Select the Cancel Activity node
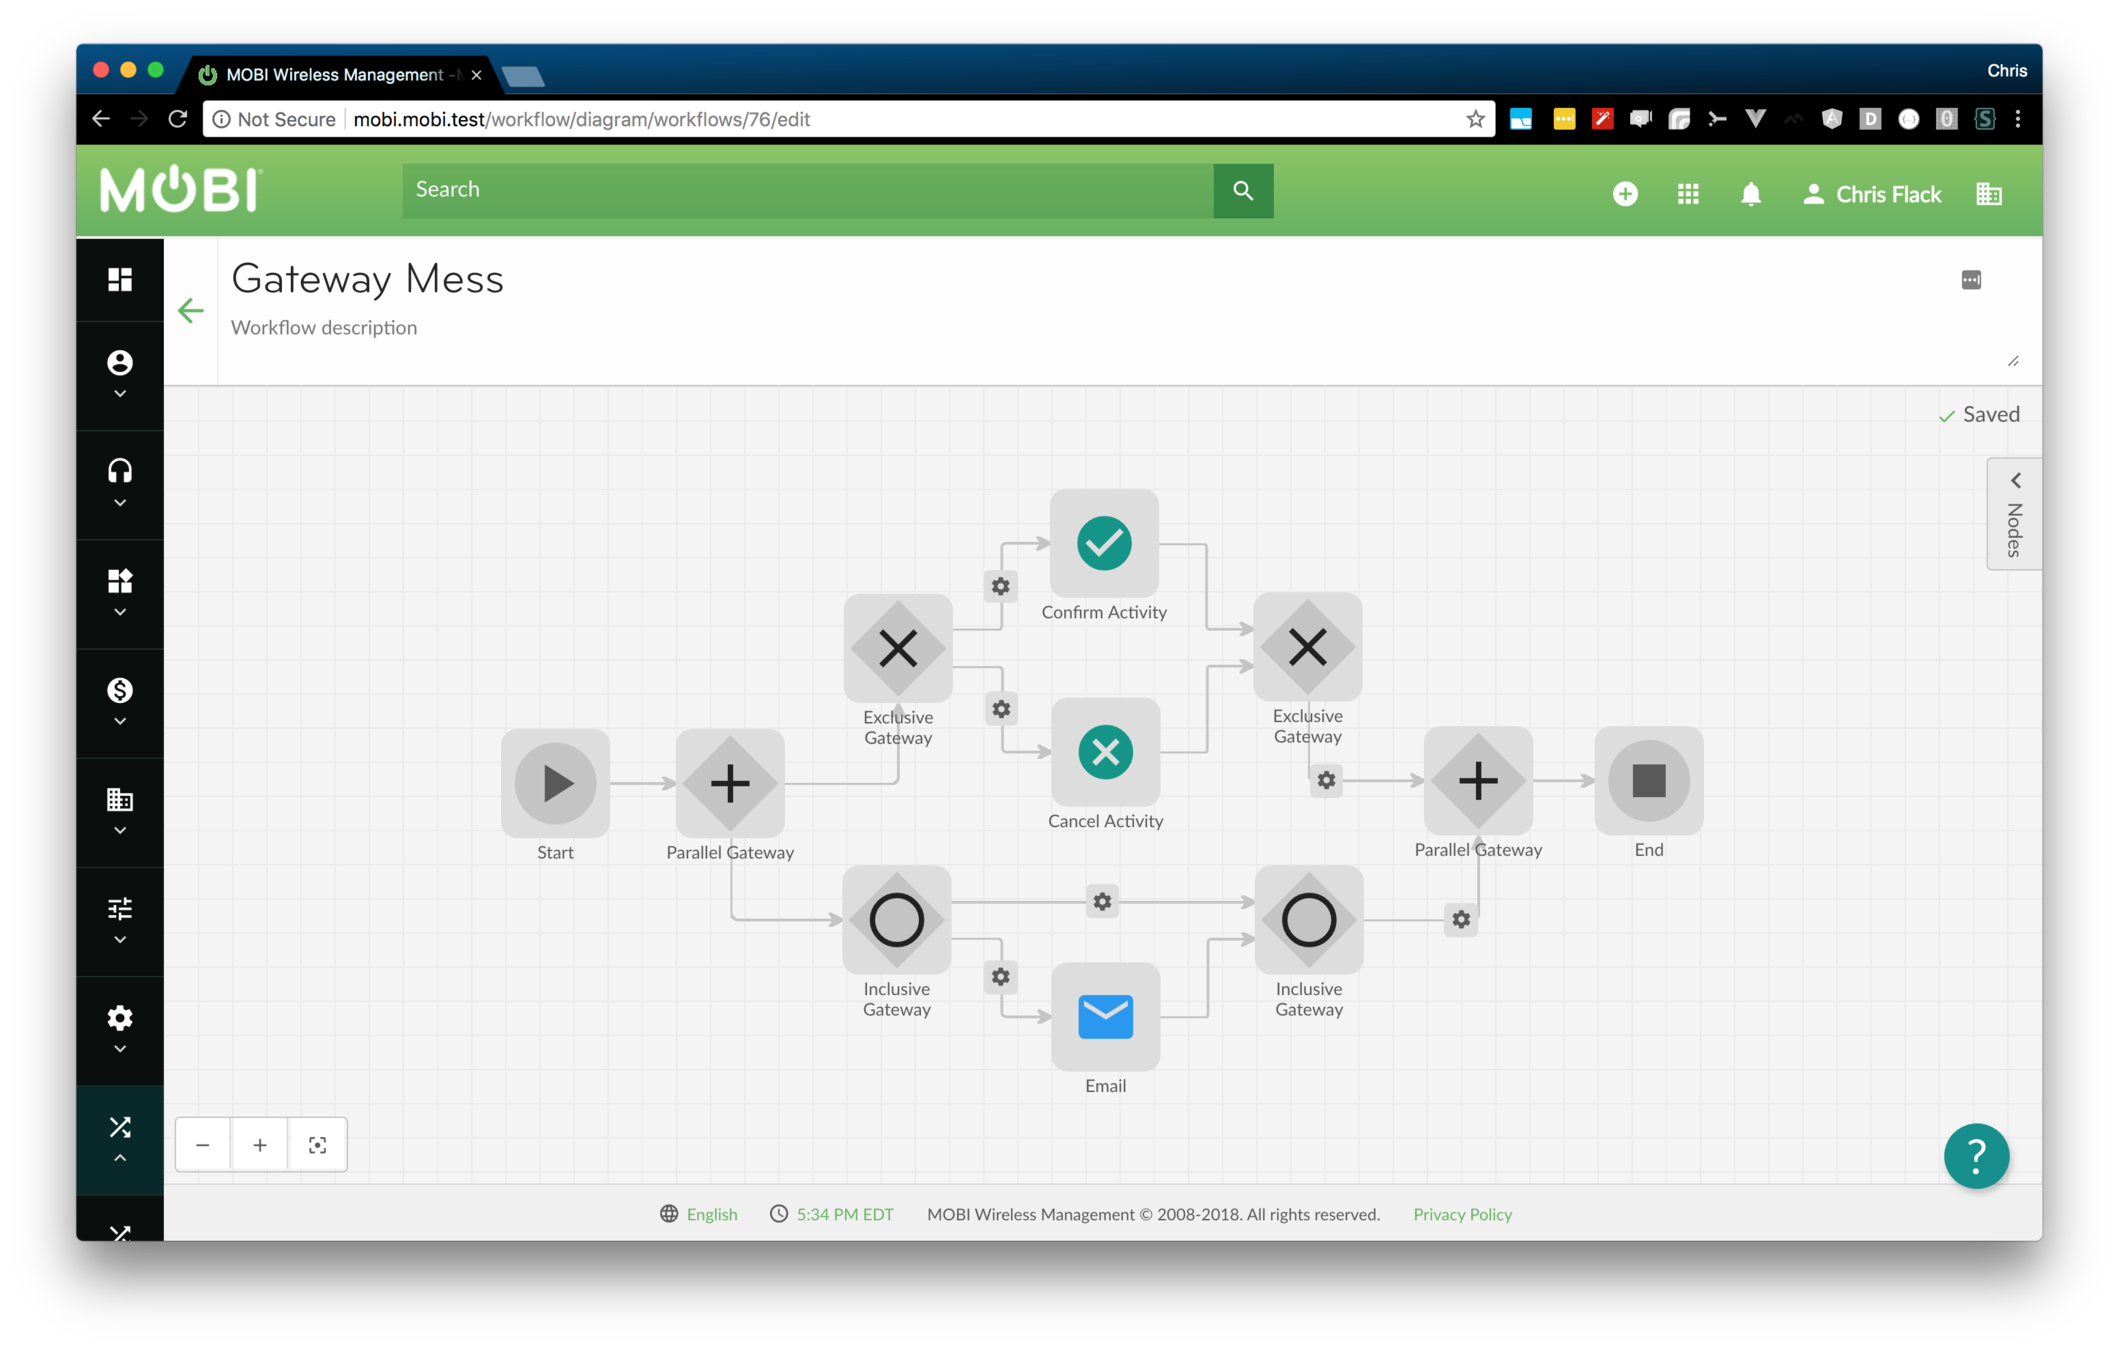This screenshot has width=2119, height=1350. [1105, 752]
